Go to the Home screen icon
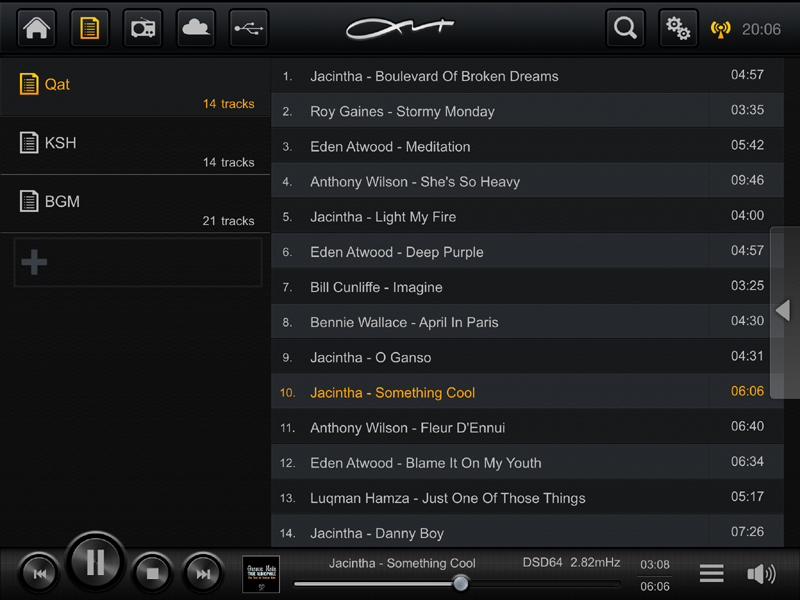 [x=37, y=28]
